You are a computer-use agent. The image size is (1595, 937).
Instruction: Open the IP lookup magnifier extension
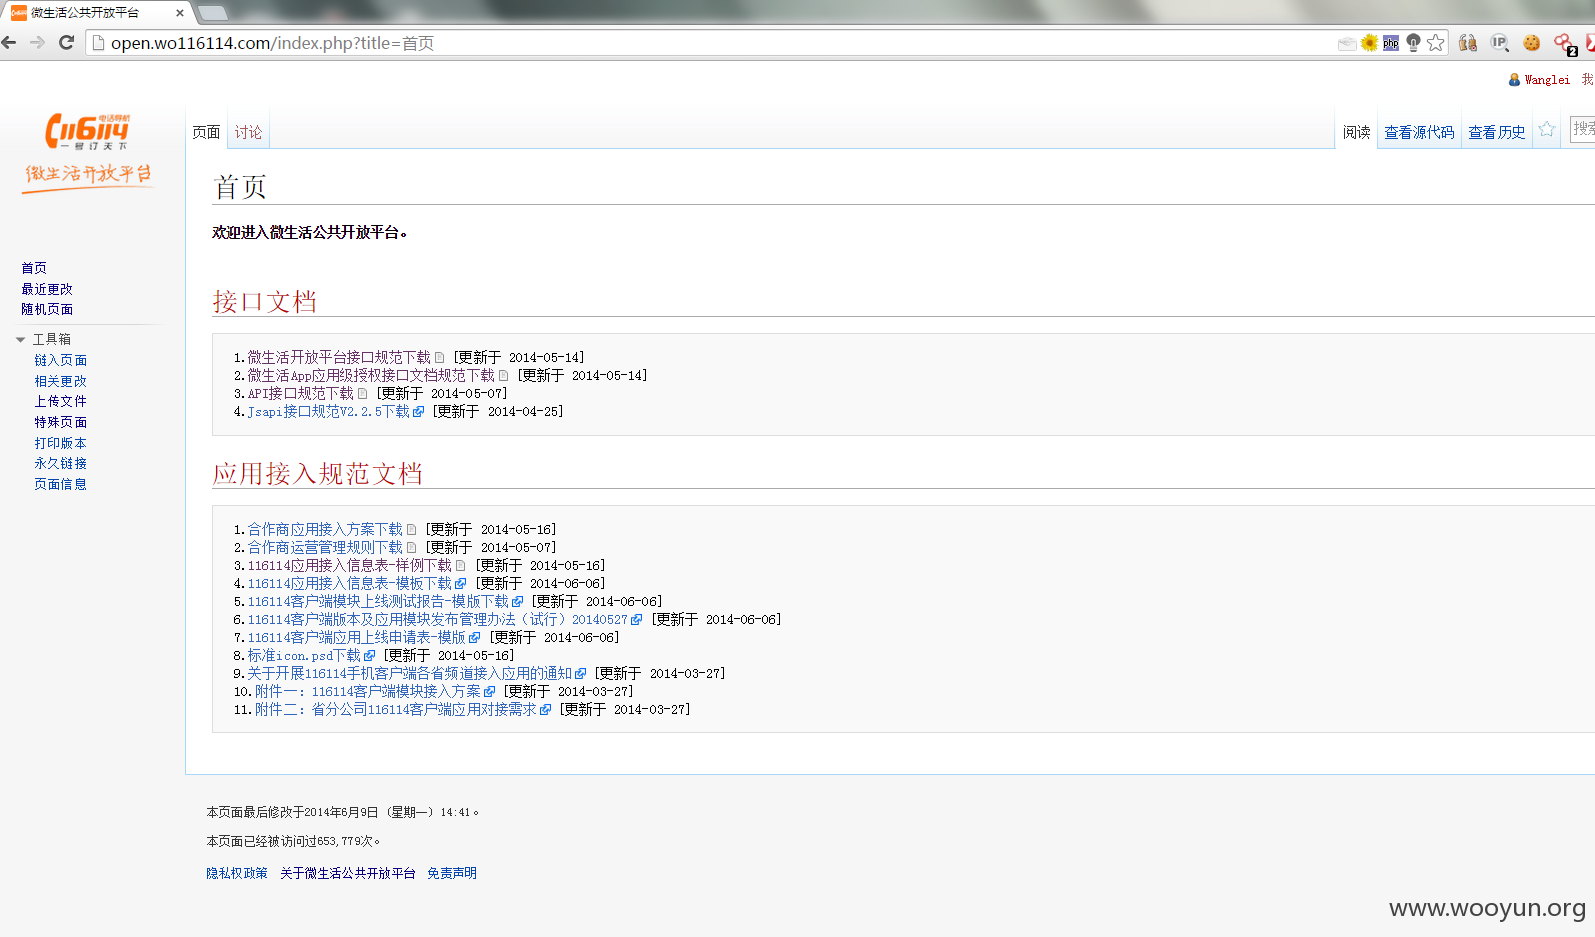[x=1499, y=43]
